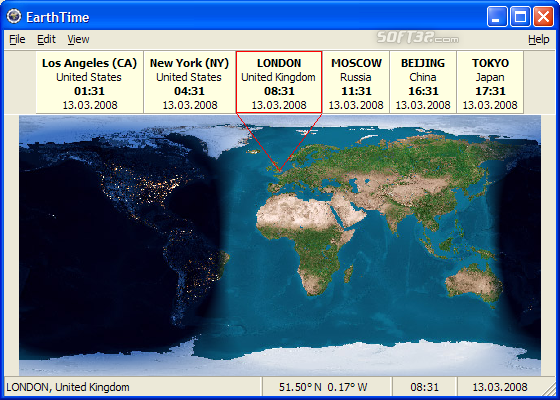
Task: Select the LONDON clock panel
Action: click(279, 82)
